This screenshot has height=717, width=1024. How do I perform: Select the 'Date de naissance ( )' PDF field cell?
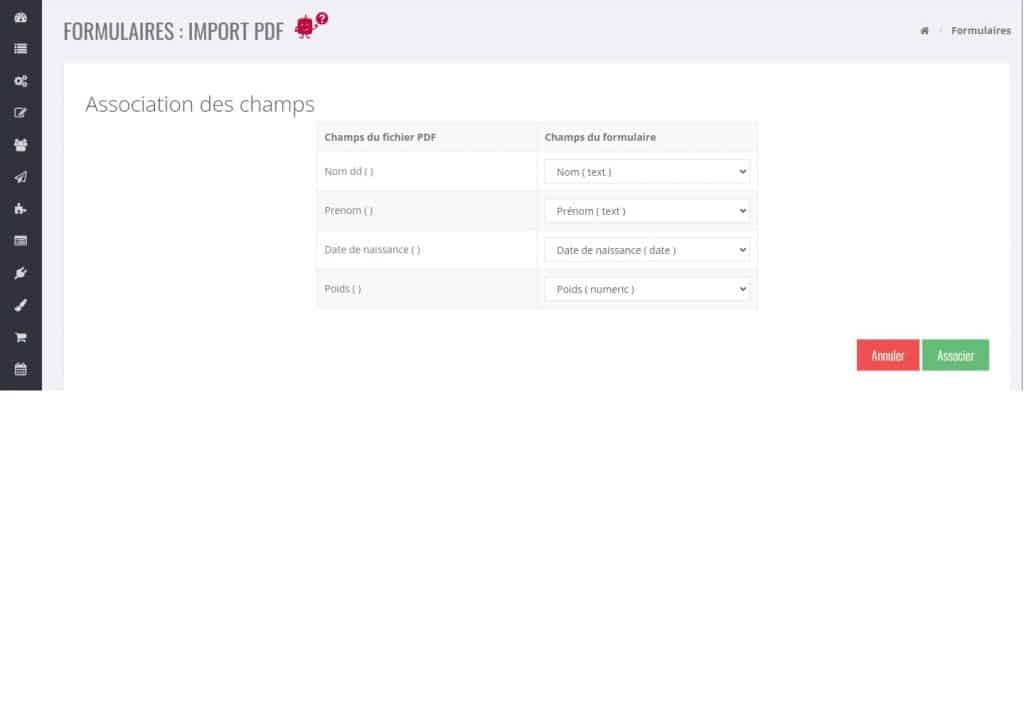click(x=426, y=249)
